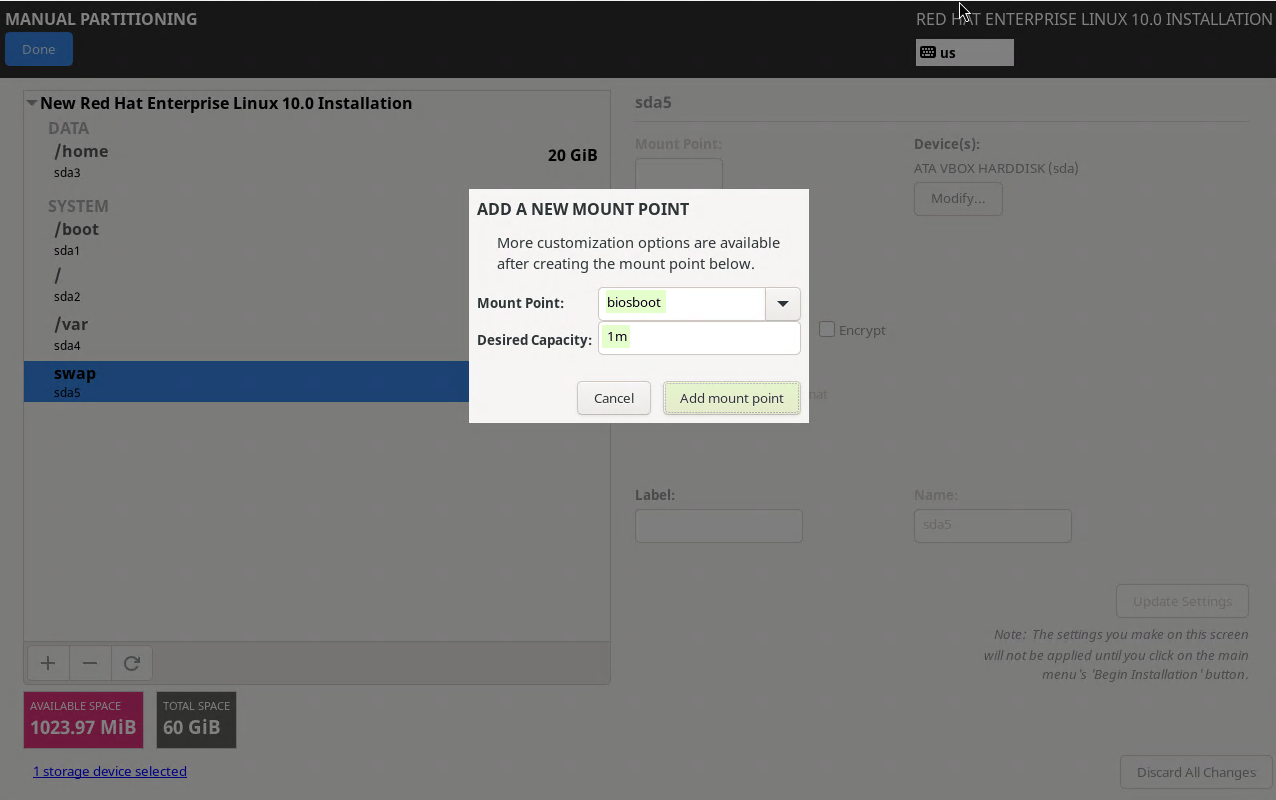Click the 20 GiB size of /home
1276x800 pixels.
[573, 155]
